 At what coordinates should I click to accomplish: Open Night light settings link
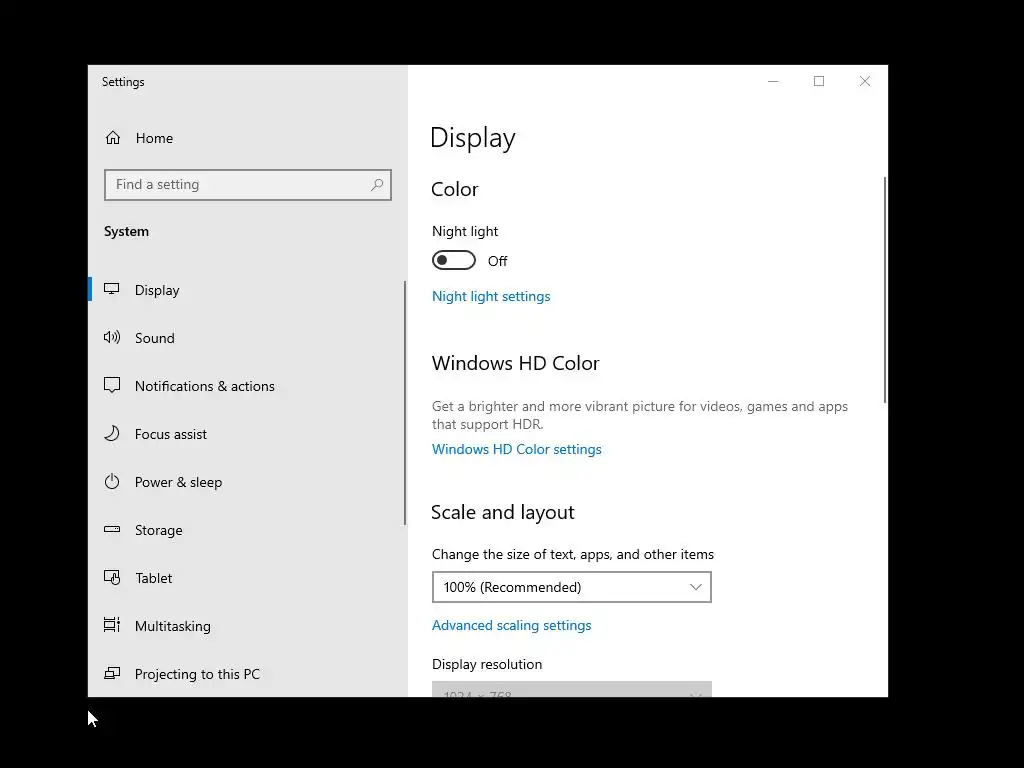[491, 296]
